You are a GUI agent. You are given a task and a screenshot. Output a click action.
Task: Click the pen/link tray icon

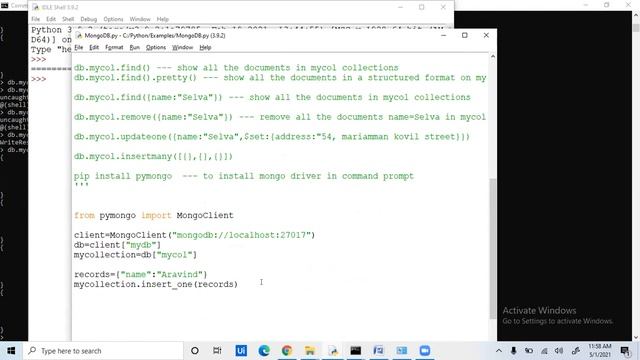(x=576, y=351)
